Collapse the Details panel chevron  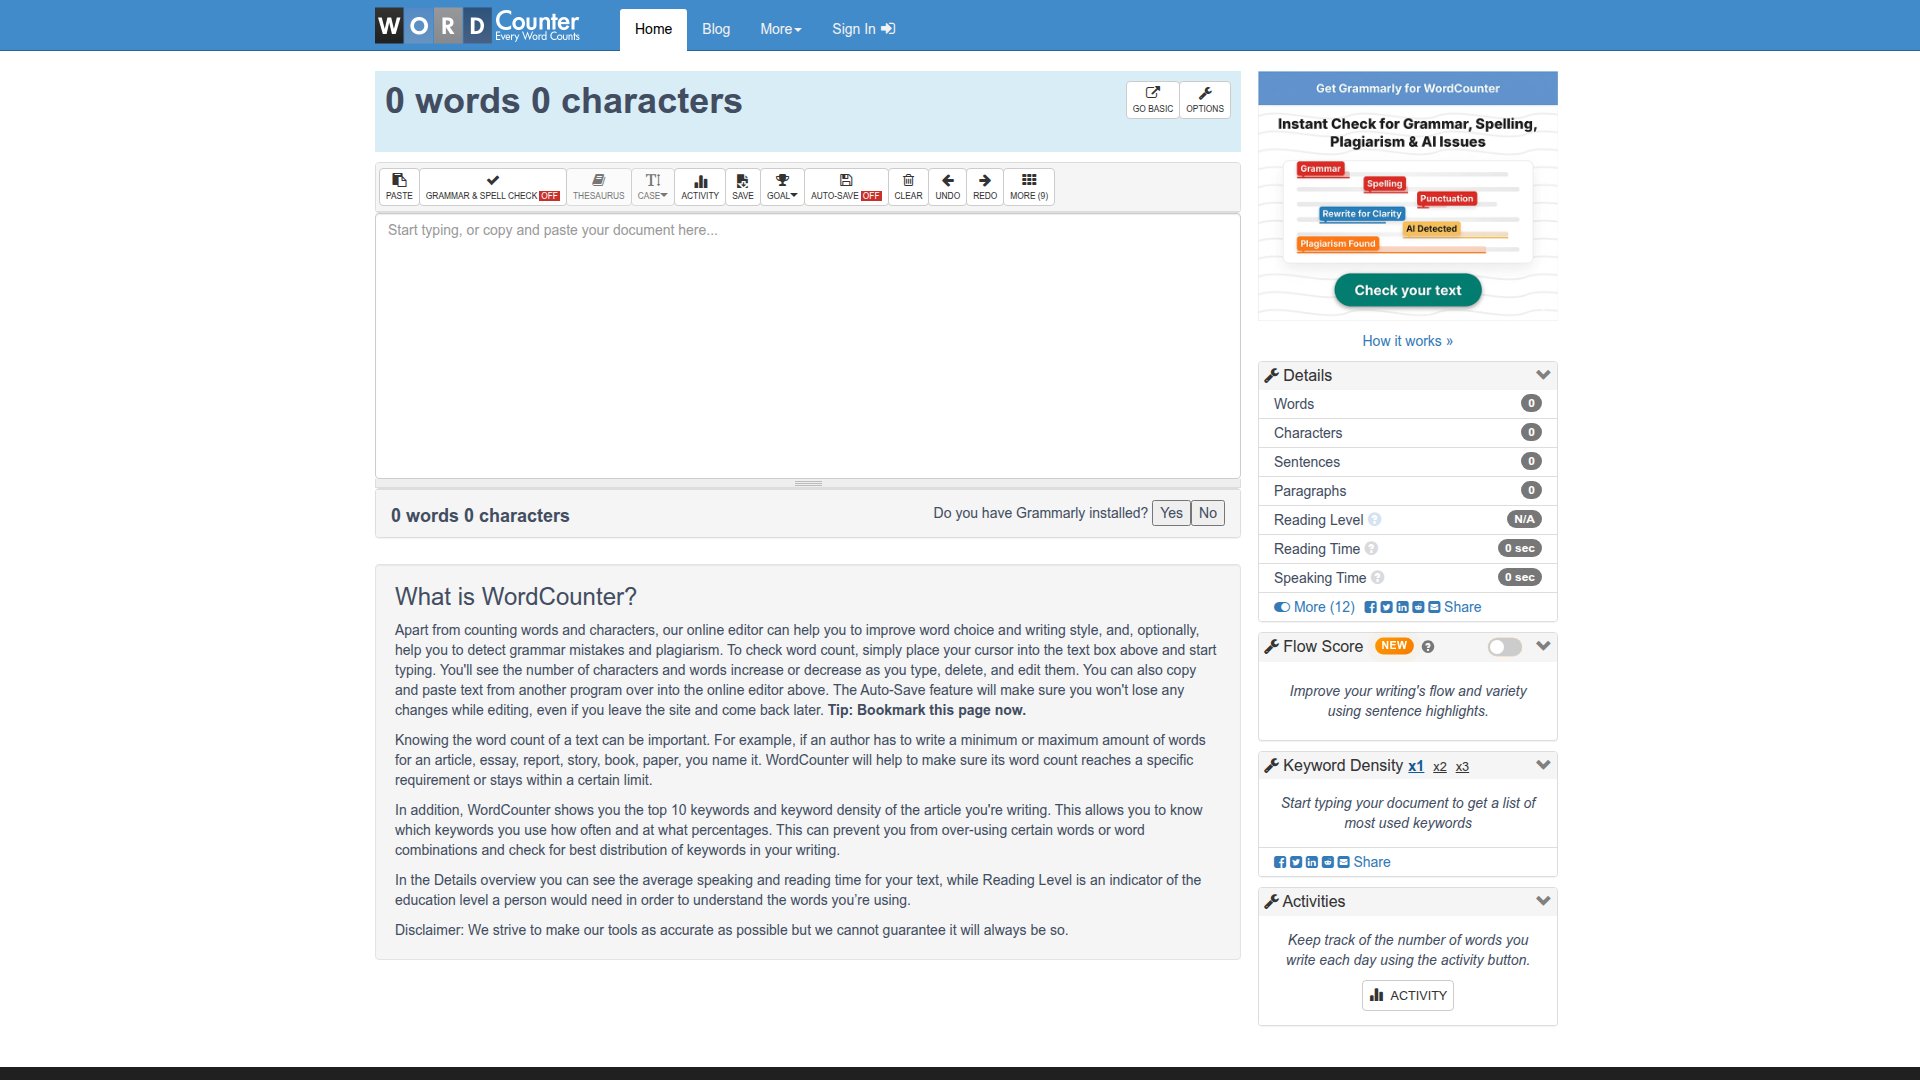pyautogui.click(x=1543, y=376)
